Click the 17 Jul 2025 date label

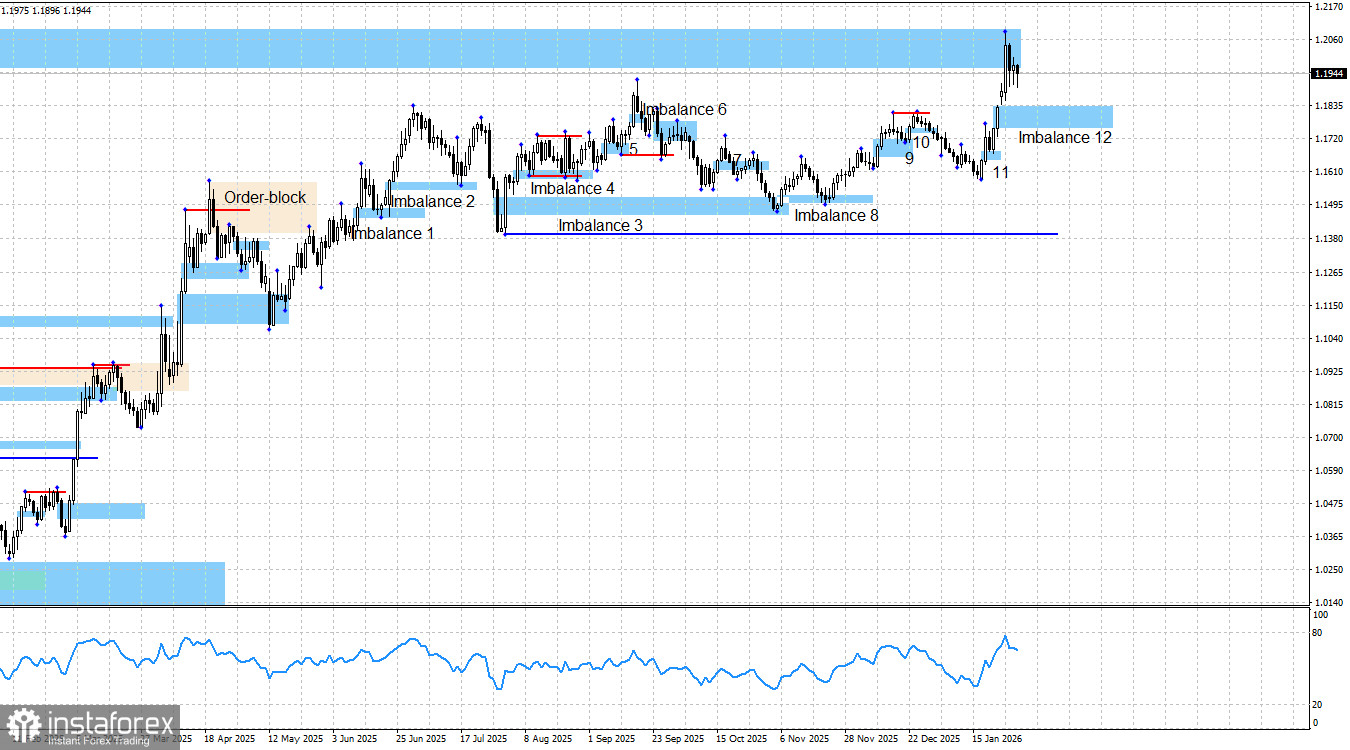coord(484,739)
